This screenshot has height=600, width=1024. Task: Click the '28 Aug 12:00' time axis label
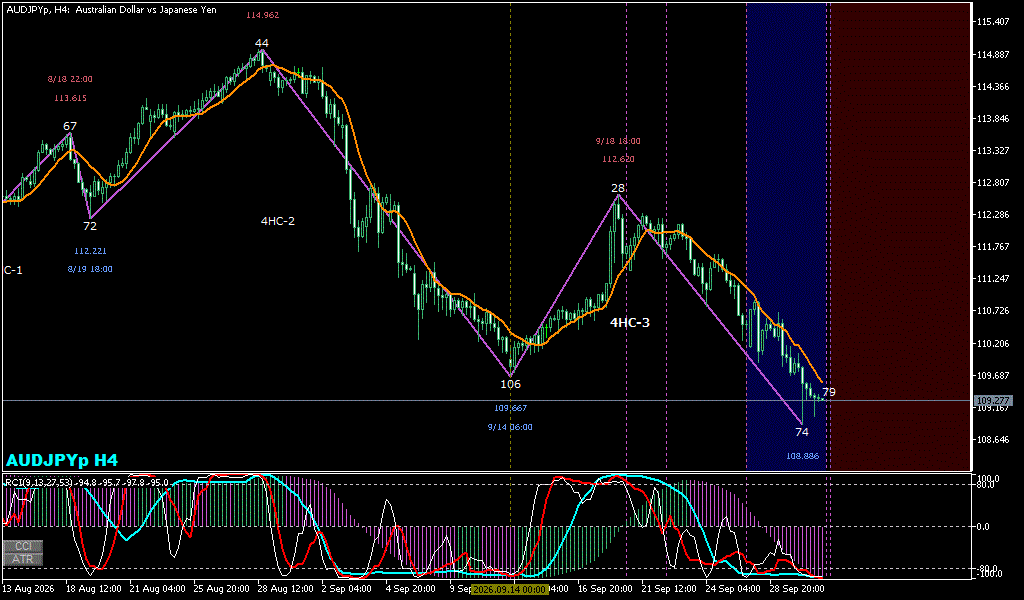[285, 588]
